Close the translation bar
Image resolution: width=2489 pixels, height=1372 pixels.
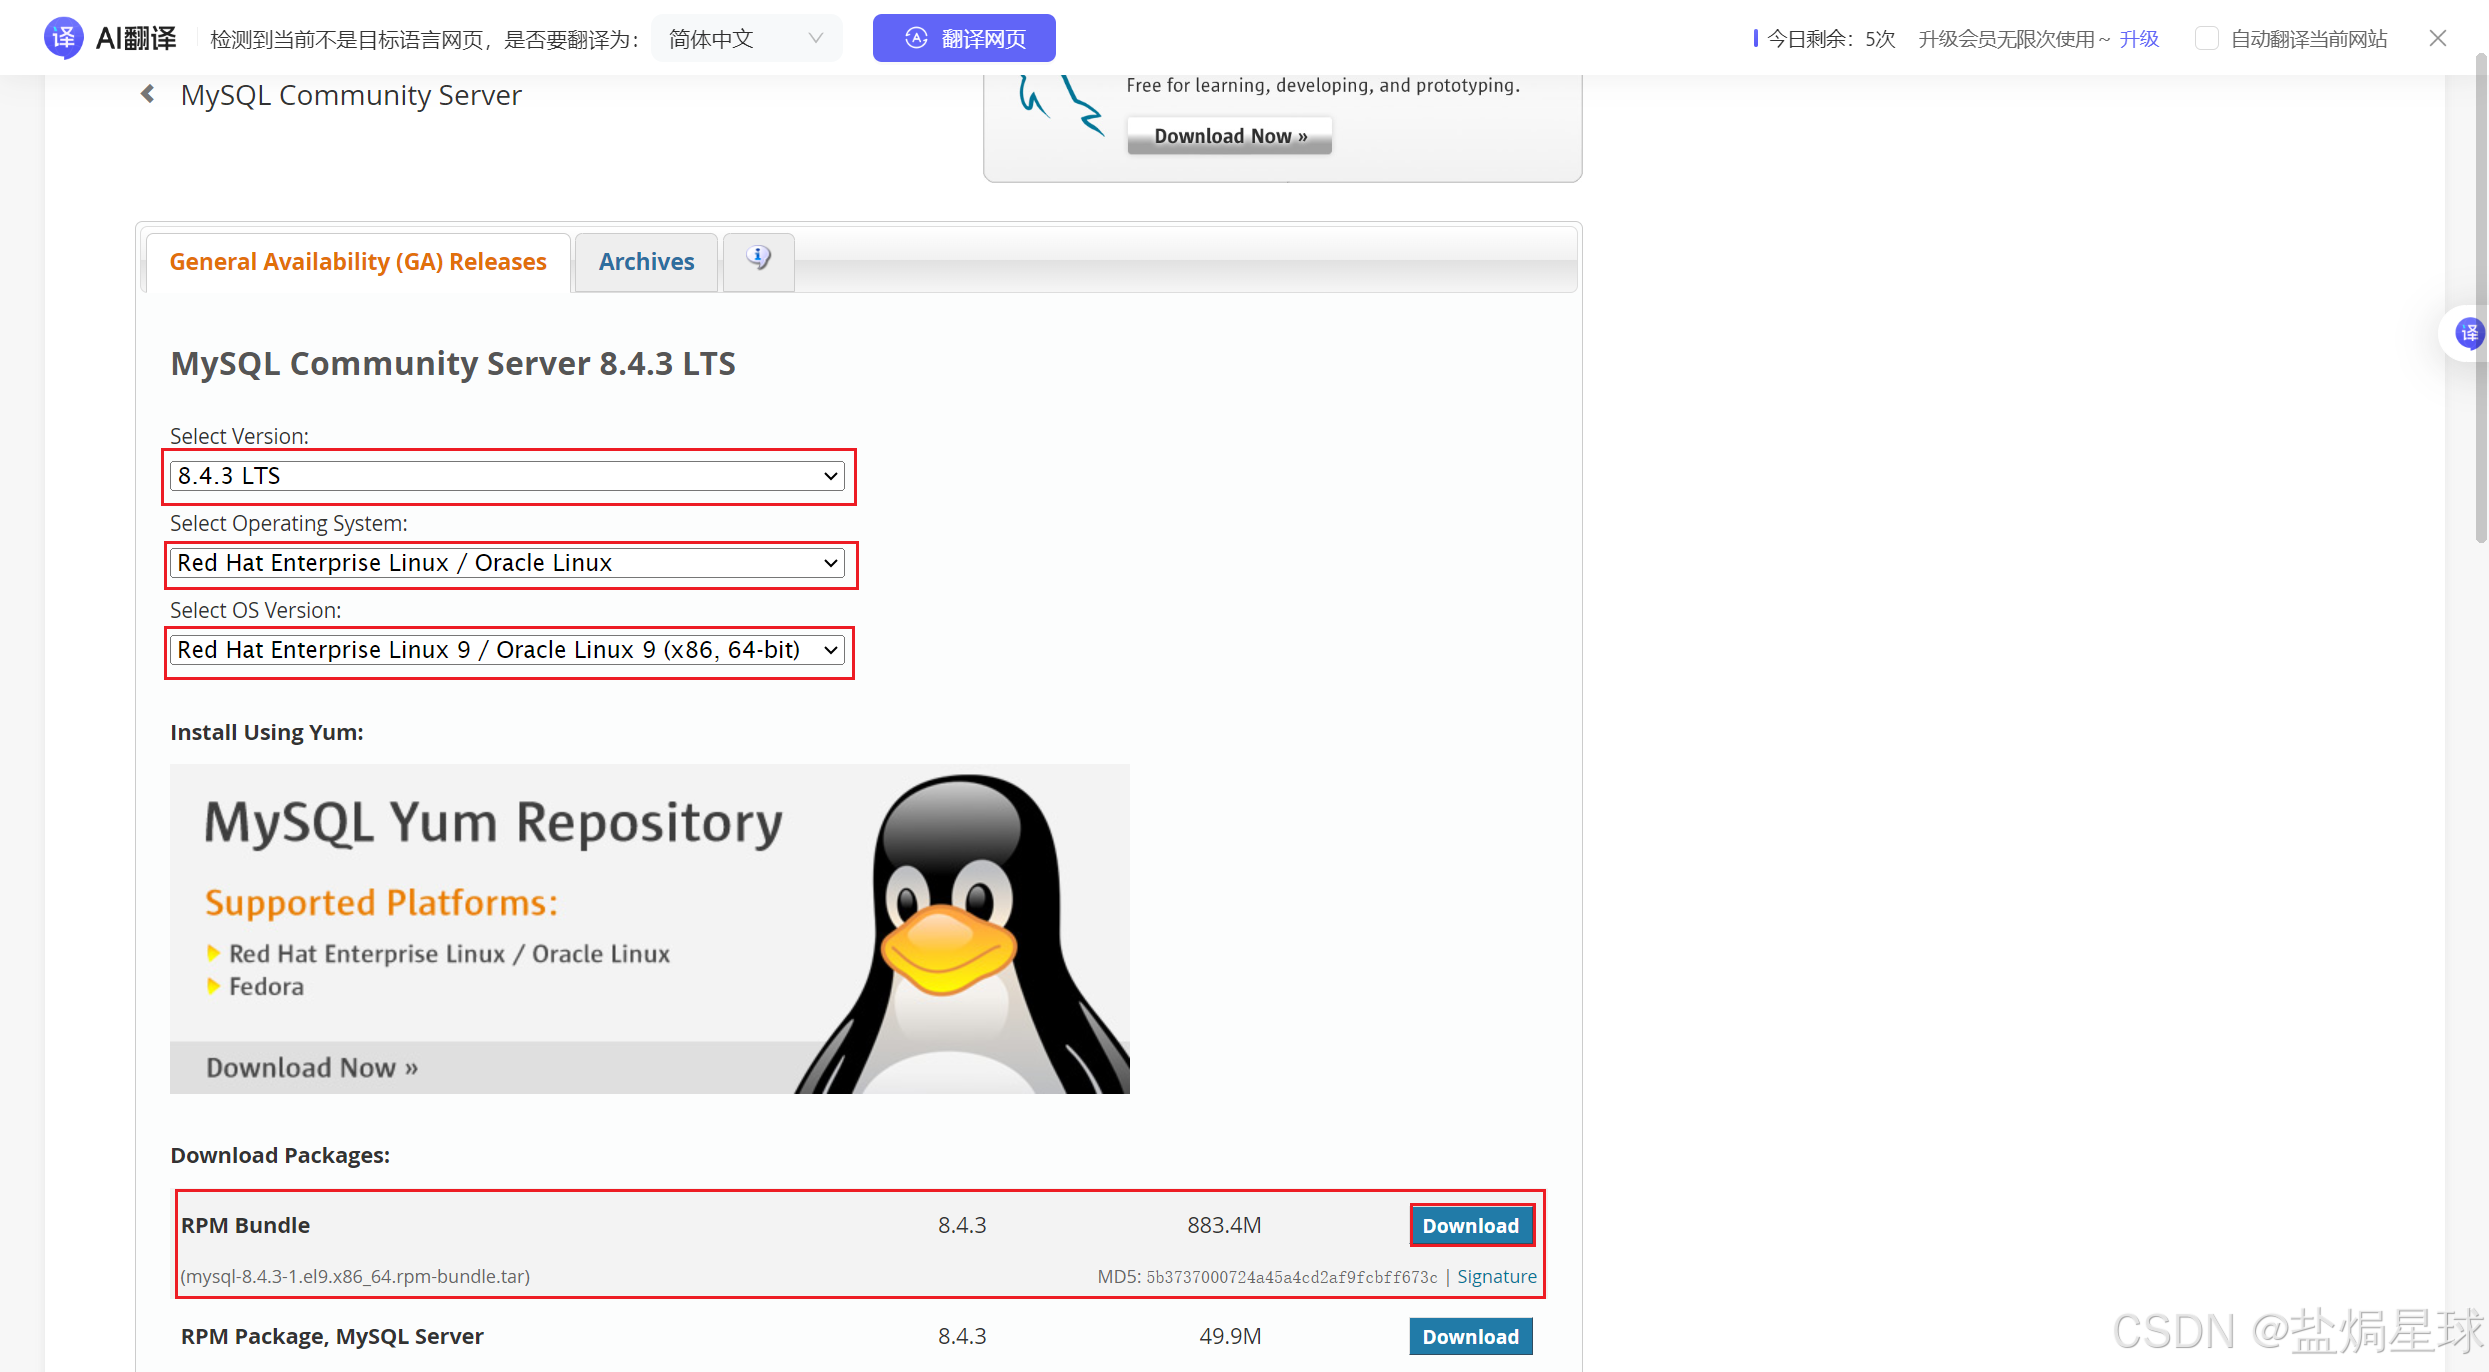coord(2438,38)
